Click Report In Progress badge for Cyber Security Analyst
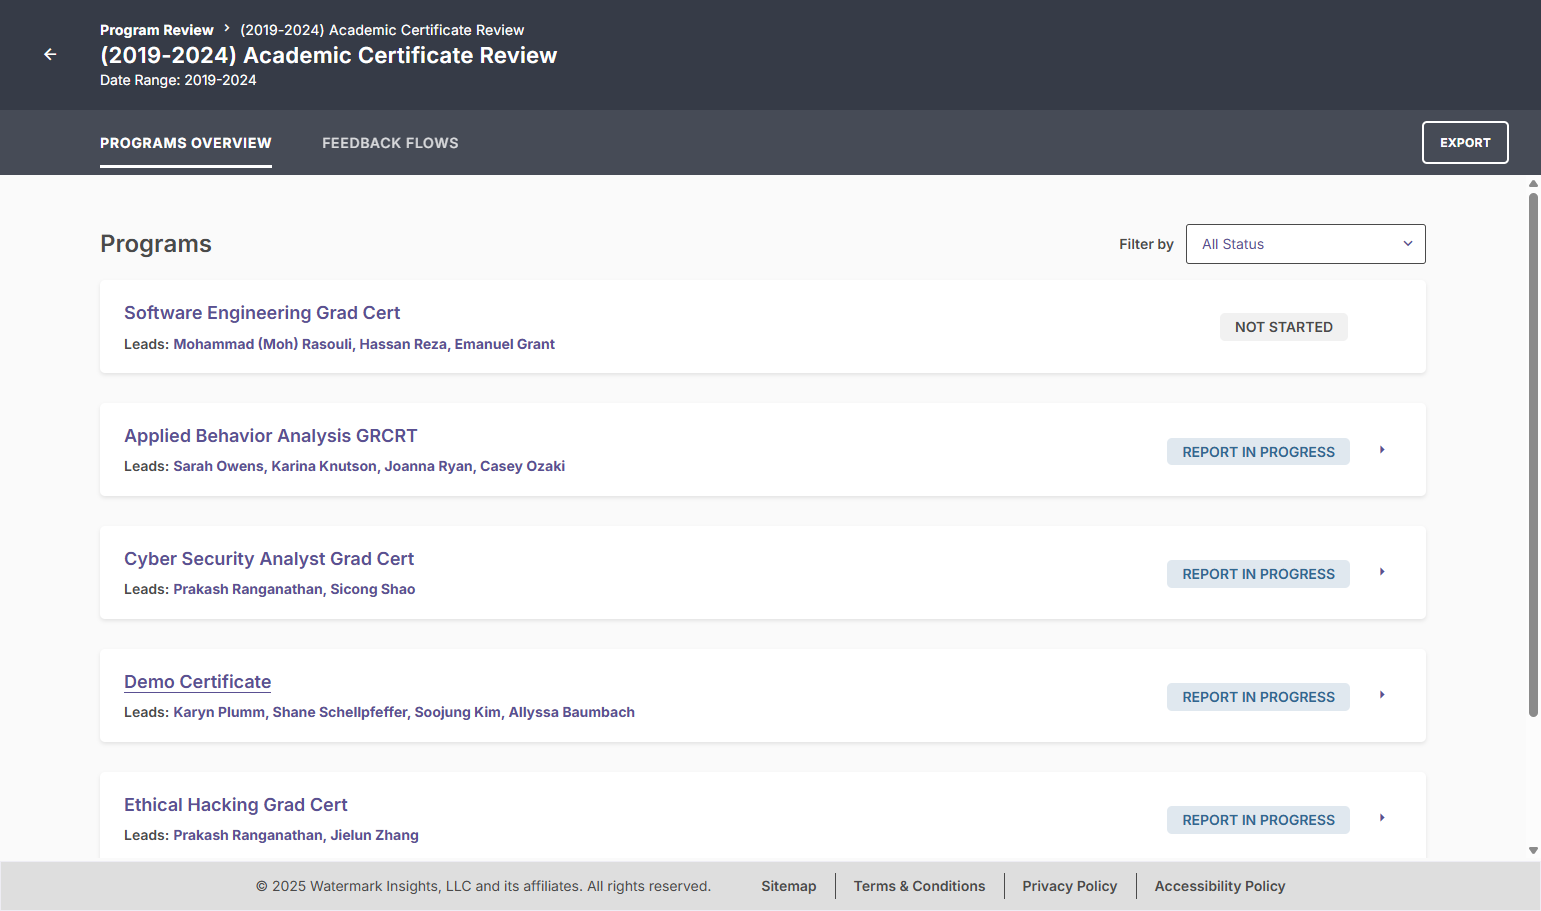1541x911 pixels. (x=1258, y=574)
